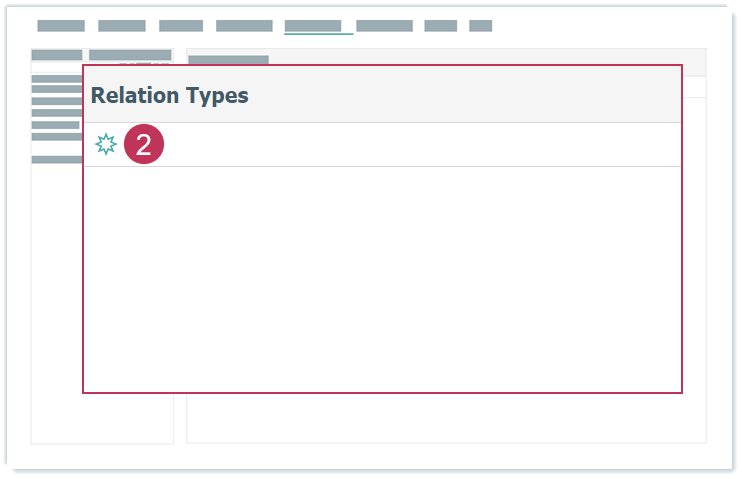Open the fourth top navigation bar item
Viewport: 742px width, 479px height.
click(244, 26)
